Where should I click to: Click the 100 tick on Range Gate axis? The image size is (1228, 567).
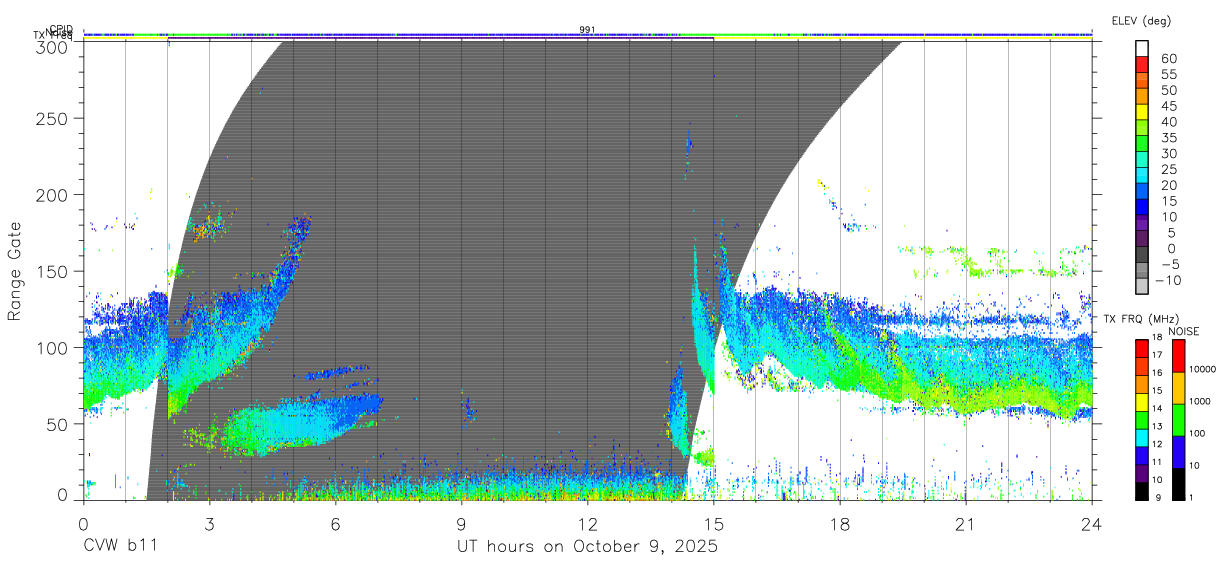(x=53, y=347)
